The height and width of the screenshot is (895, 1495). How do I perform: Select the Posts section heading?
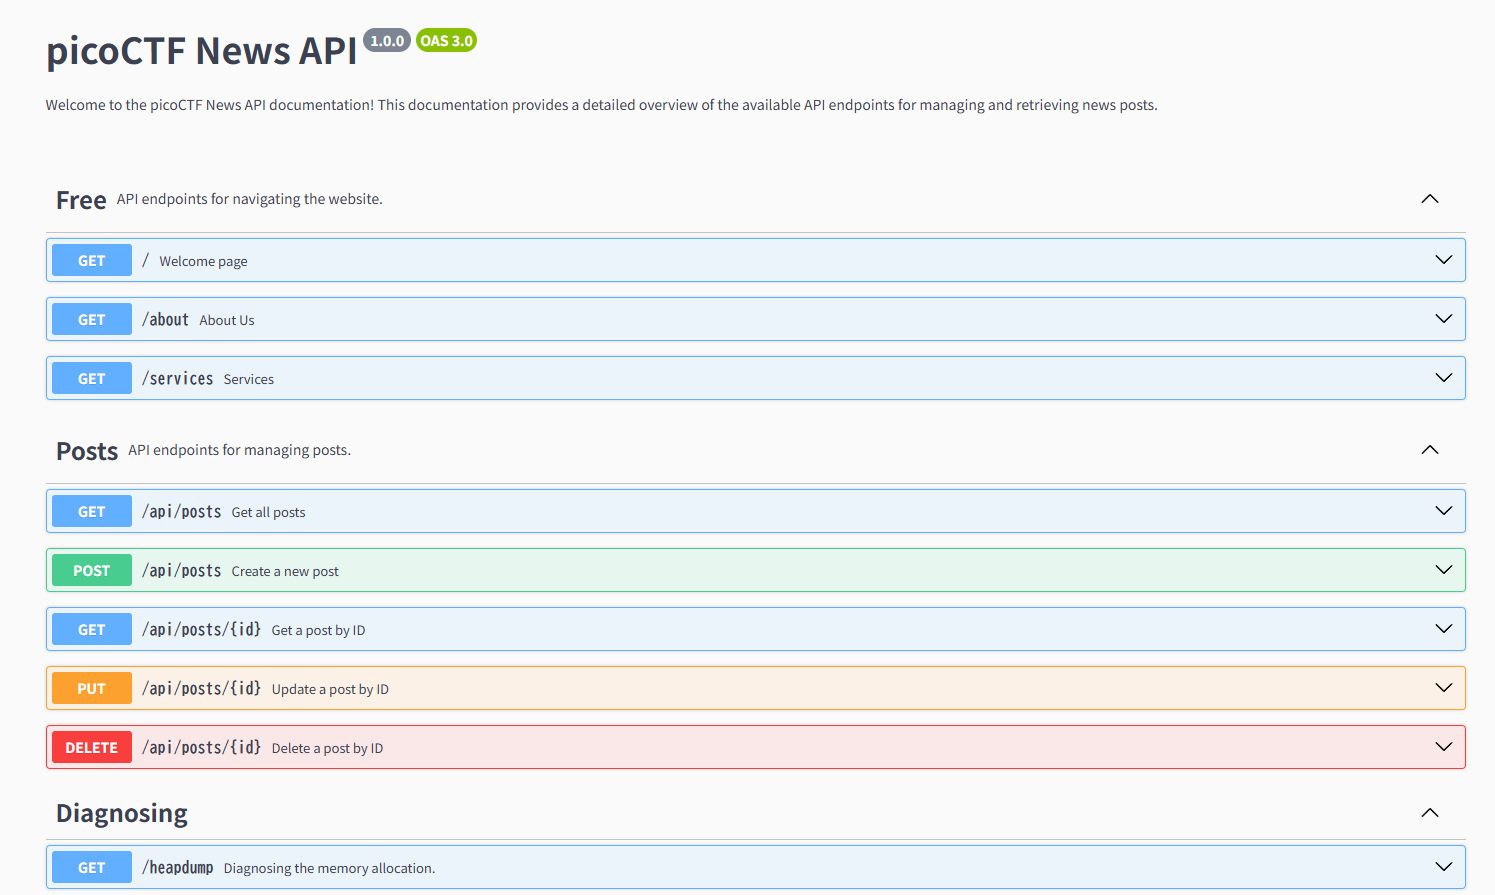(87, 451)
